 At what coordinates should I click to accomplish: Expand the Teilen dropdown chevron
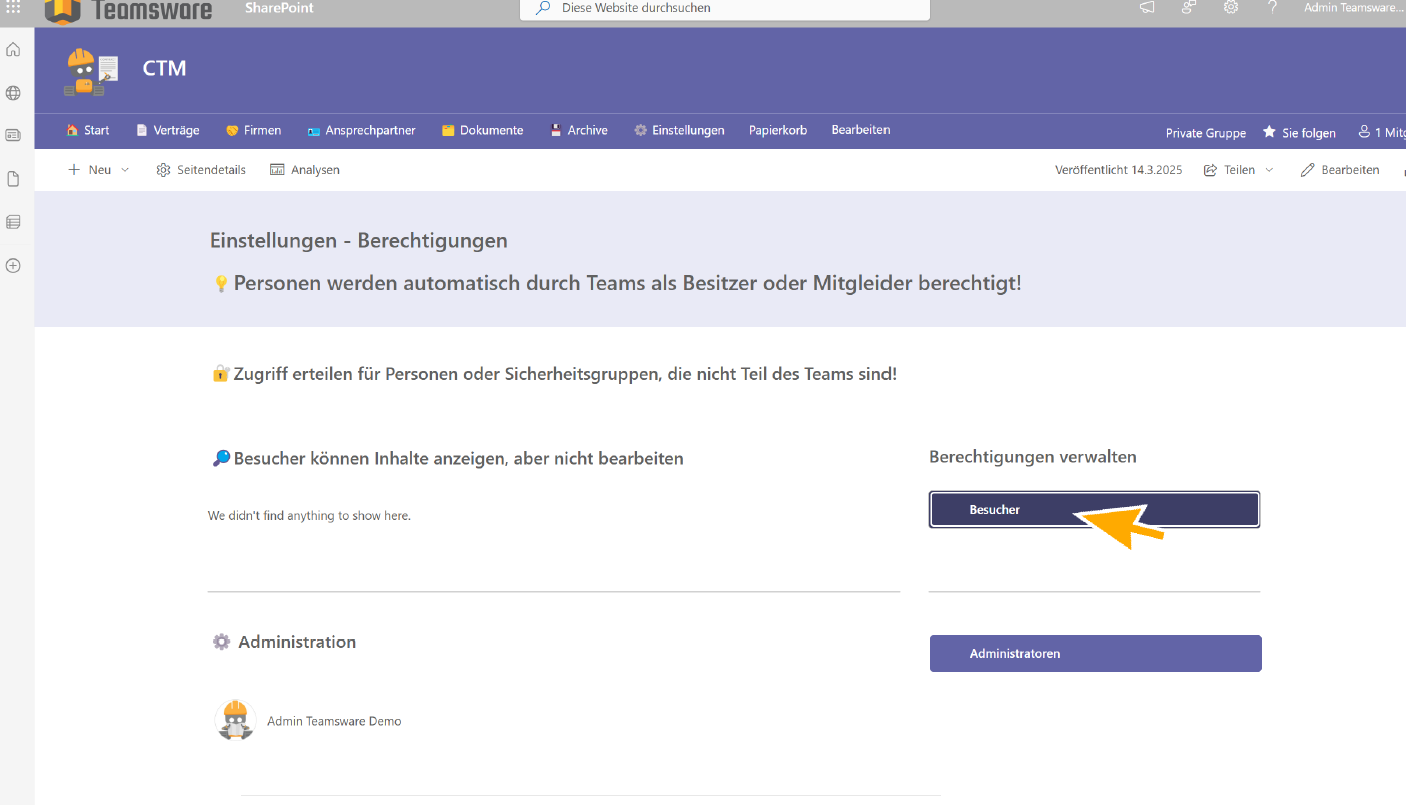click(1270, 170)
